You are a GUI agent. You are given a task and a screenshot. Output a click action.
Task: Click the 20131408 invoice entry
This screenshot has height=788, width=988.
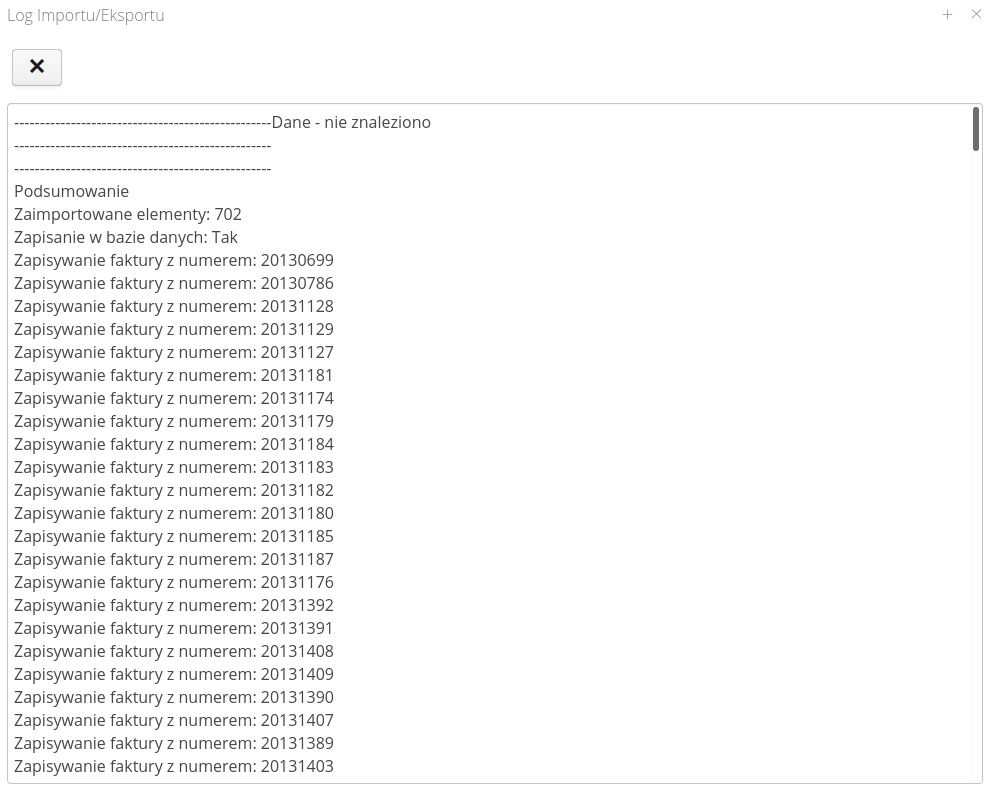click(x=173, y=651)
